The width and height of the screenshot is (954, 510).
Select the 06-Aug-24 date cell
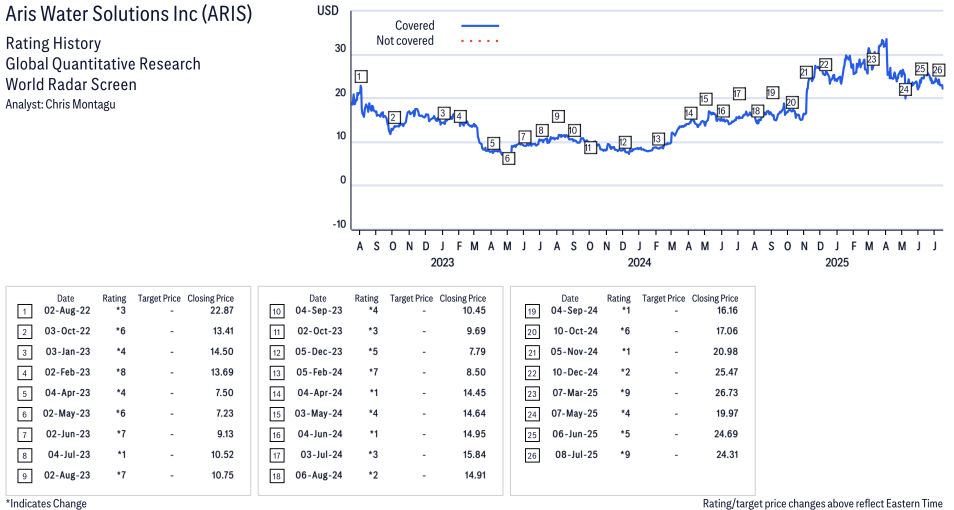[x=319, y=475]
